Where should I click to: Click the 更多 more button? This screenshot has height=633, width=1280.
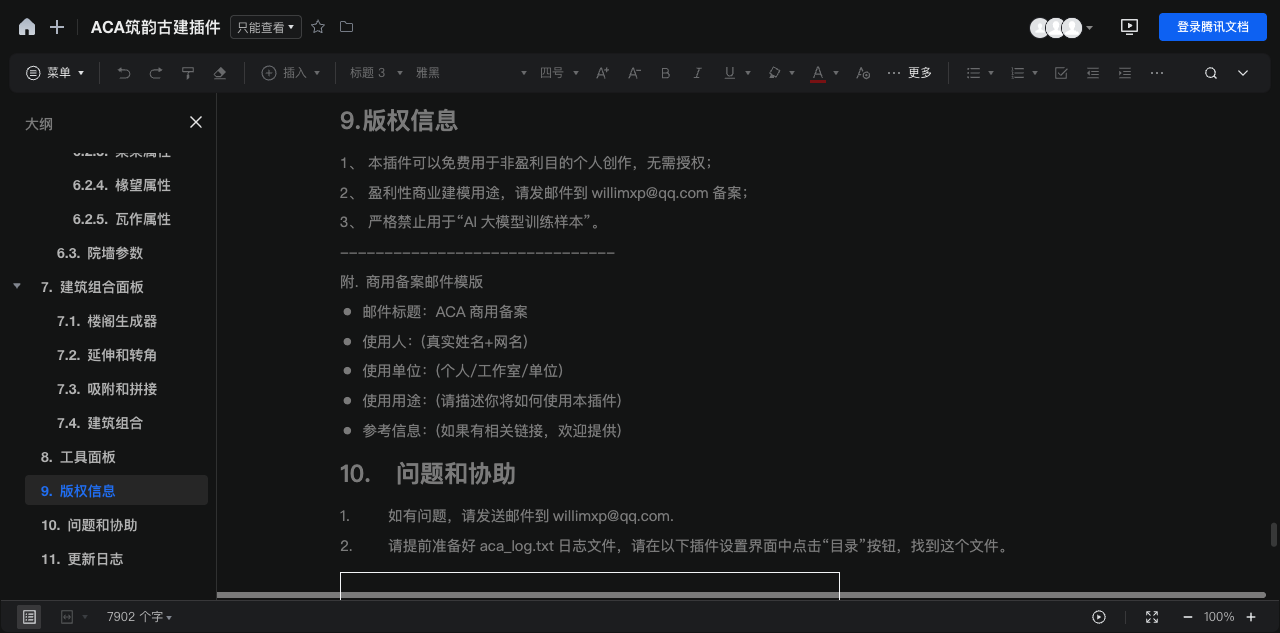tap(909, 73)
